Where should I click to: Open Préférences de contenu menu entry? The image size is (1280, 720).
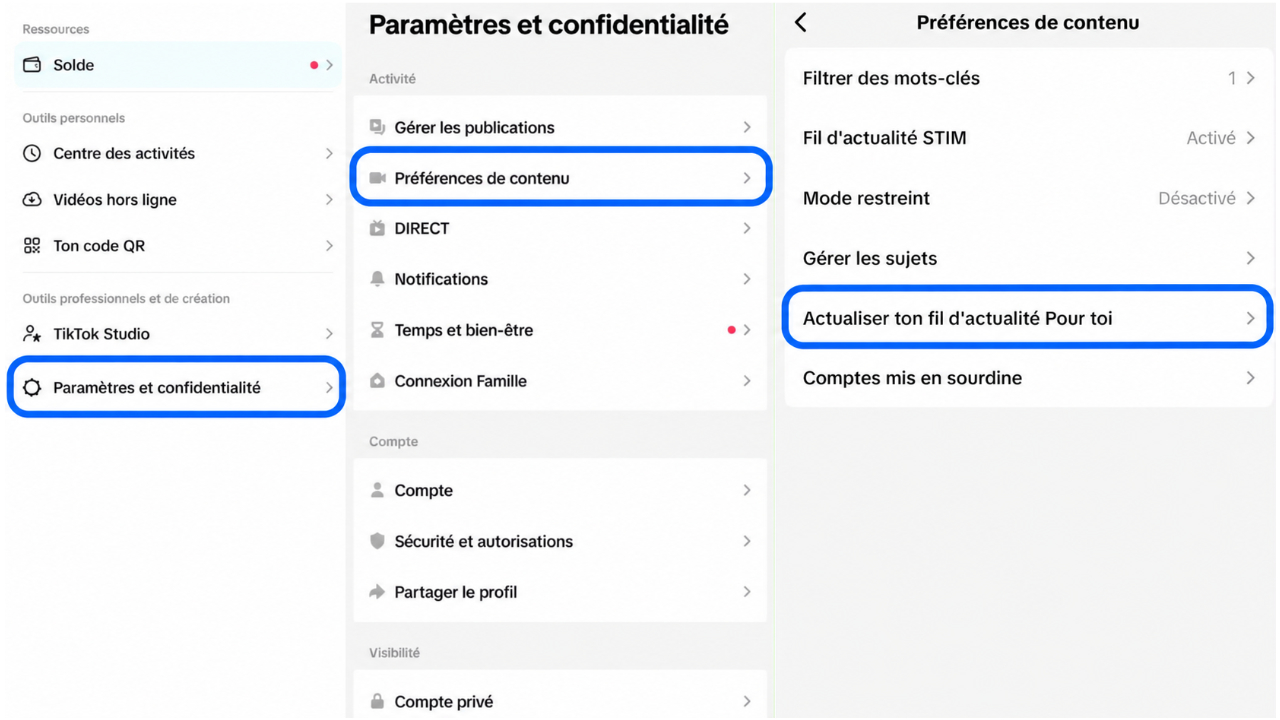coord(560,178)
